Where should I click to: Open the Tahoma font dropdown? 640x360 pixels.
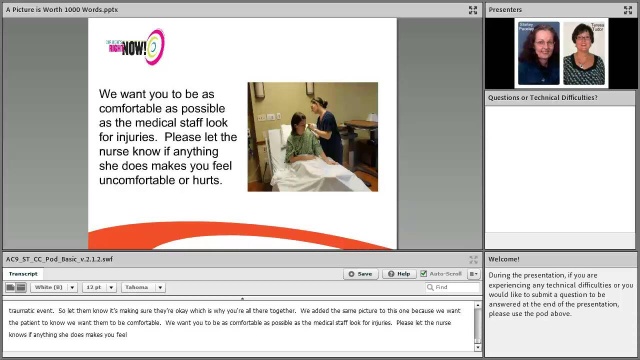(143, 287)
